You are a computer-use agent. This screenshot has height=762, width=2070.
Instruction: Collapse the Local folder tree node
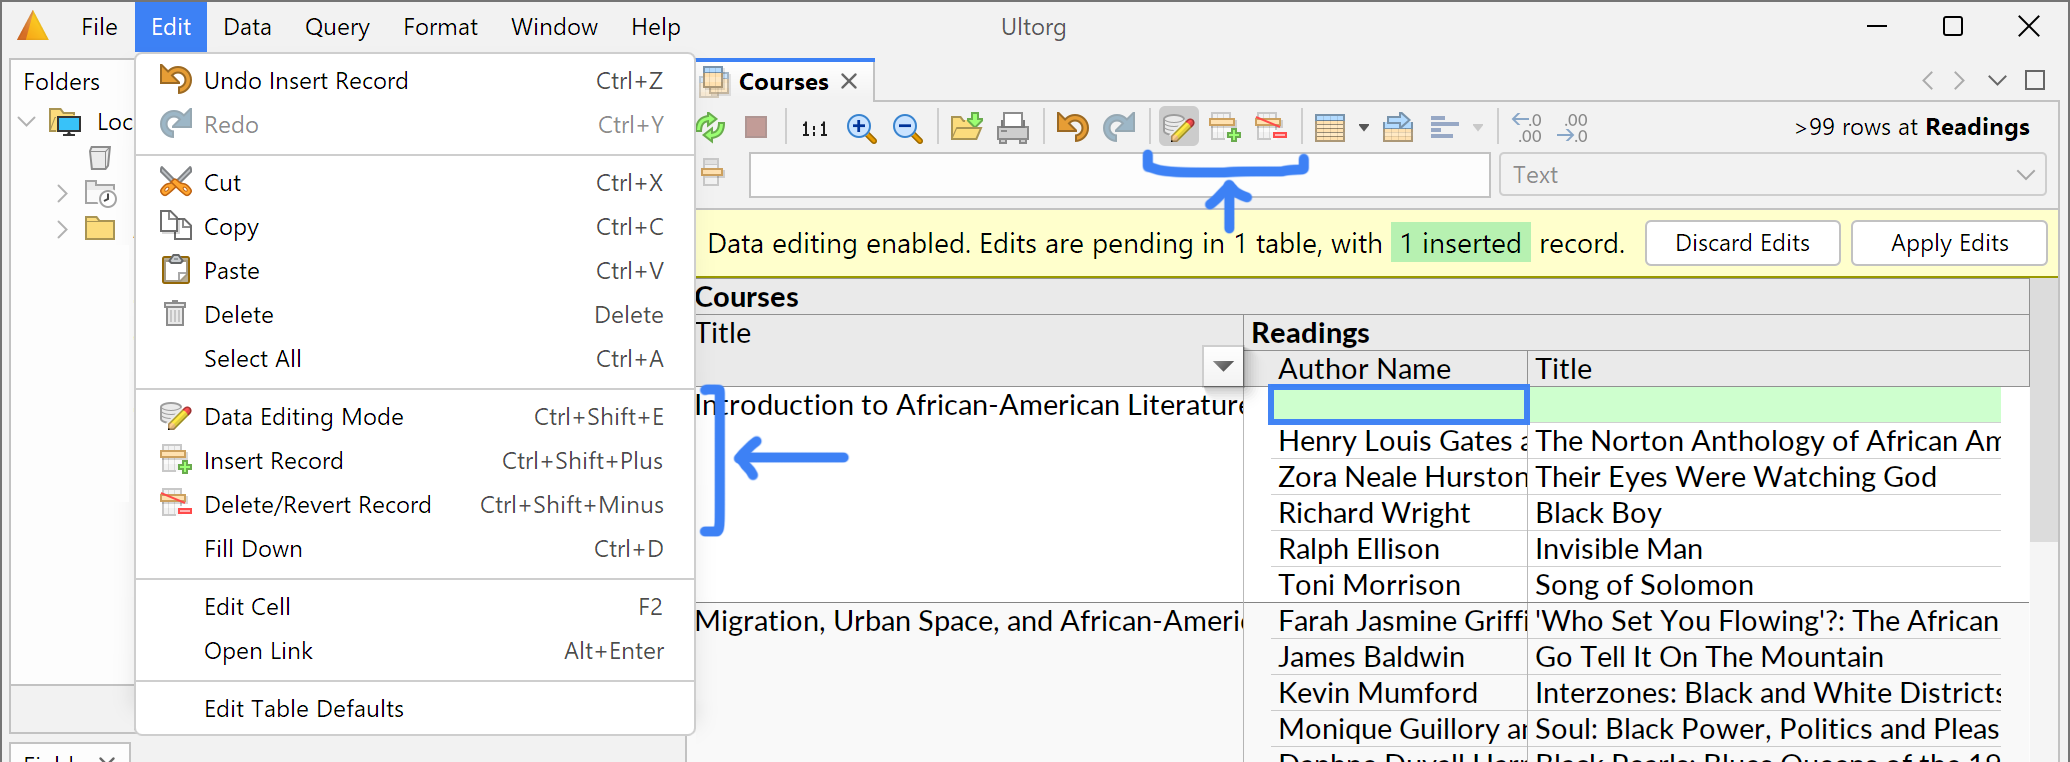point(28,122)
